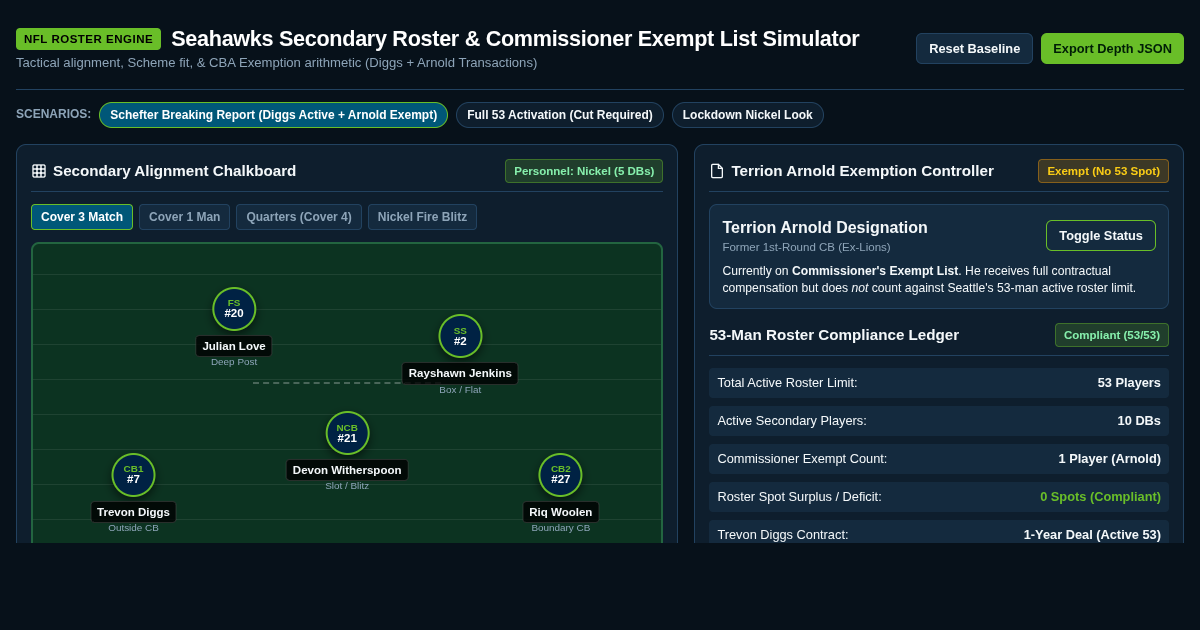Choose Full 53 Activation (Cut Required) scenario

pos(560,115)
